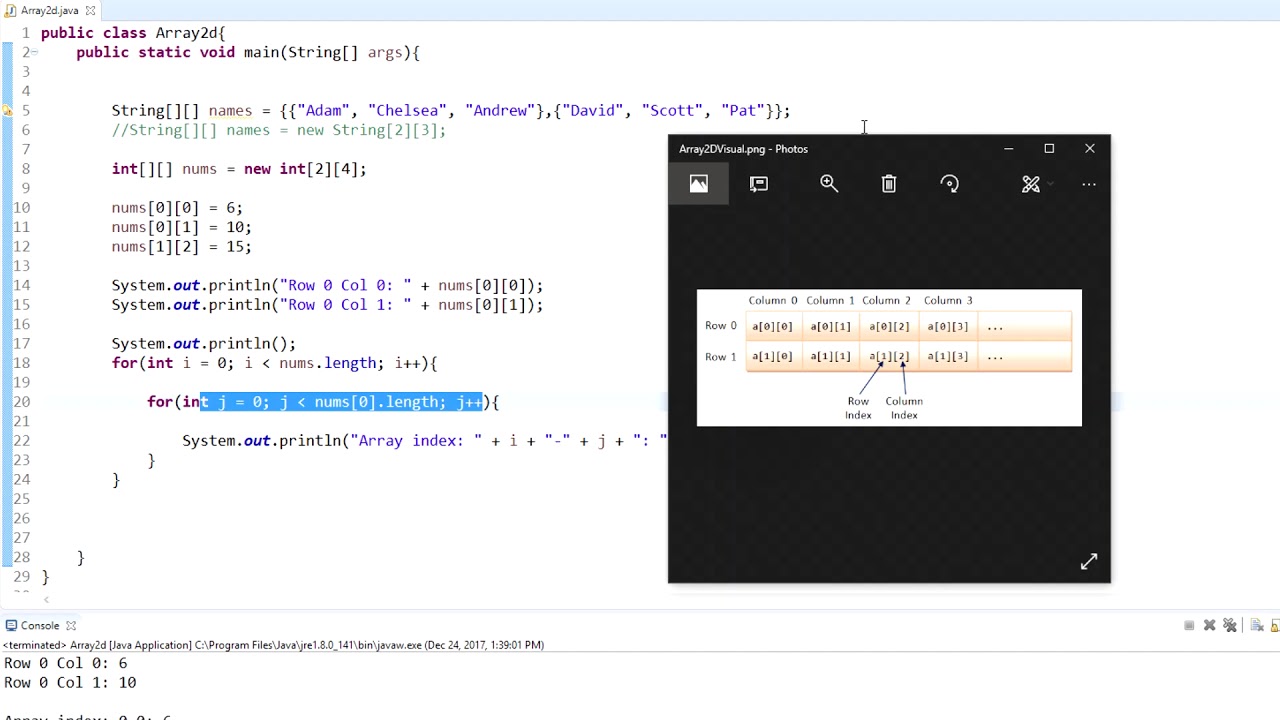
Task: Click the String[][] names declaration line
Action: click(x=450, y=111)
